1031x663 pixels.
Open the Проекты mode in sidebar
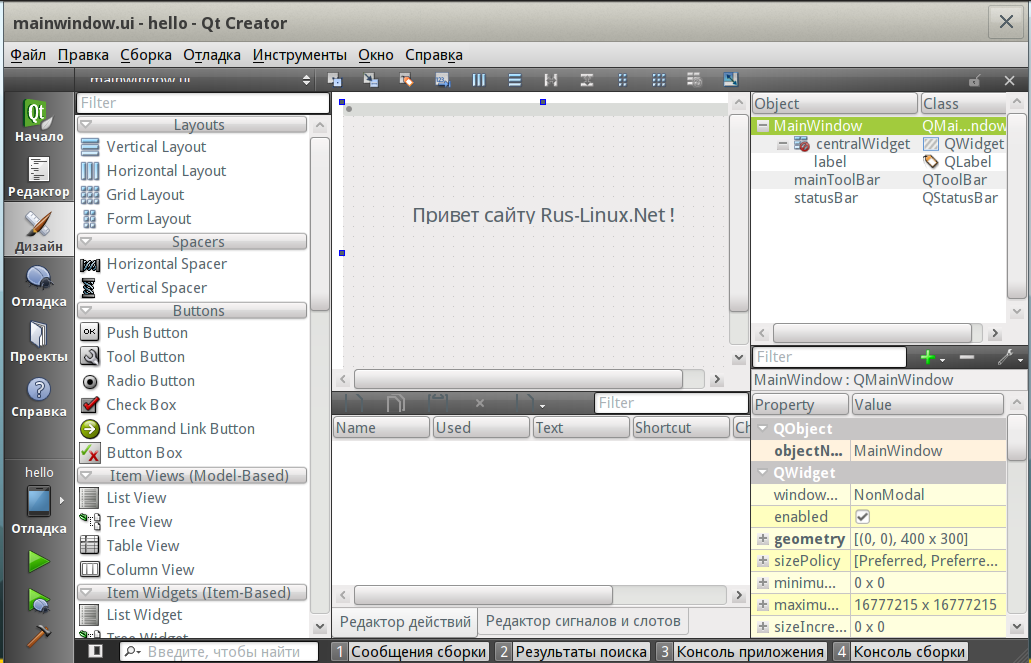pos(38,341)
